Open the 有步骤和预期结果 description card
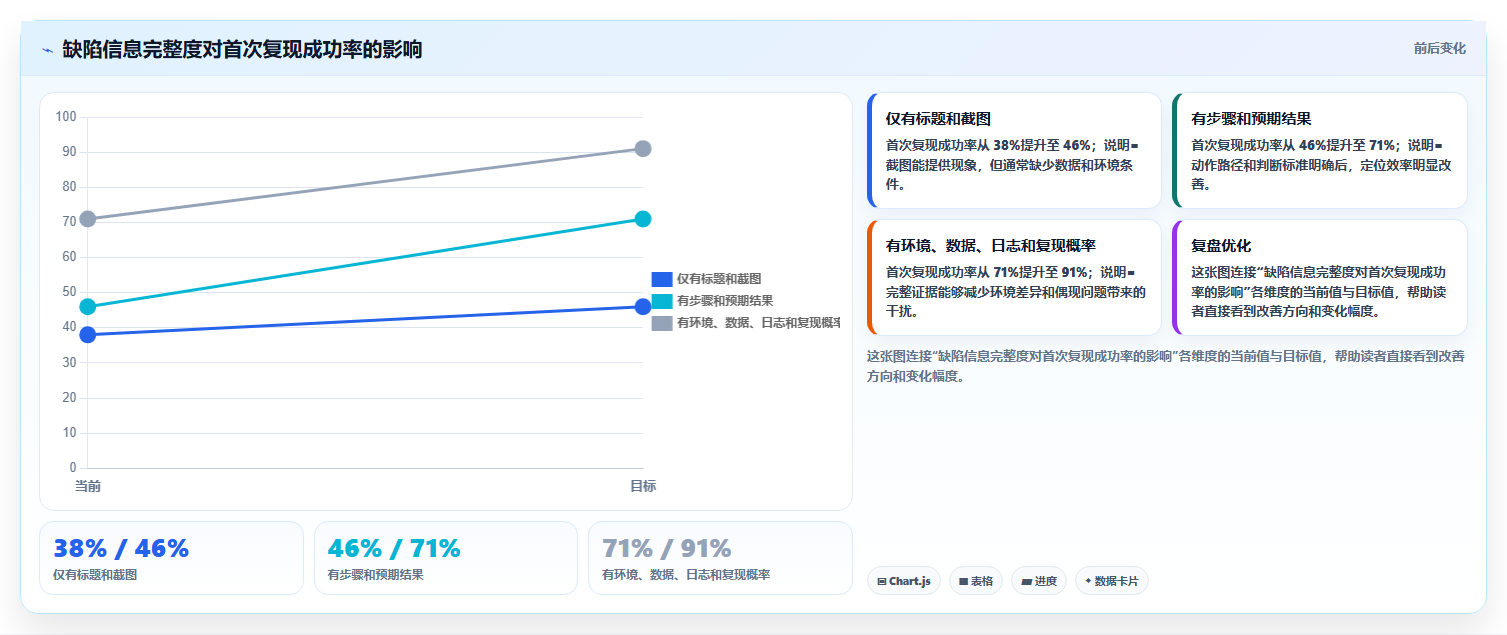 point(1320,151)
